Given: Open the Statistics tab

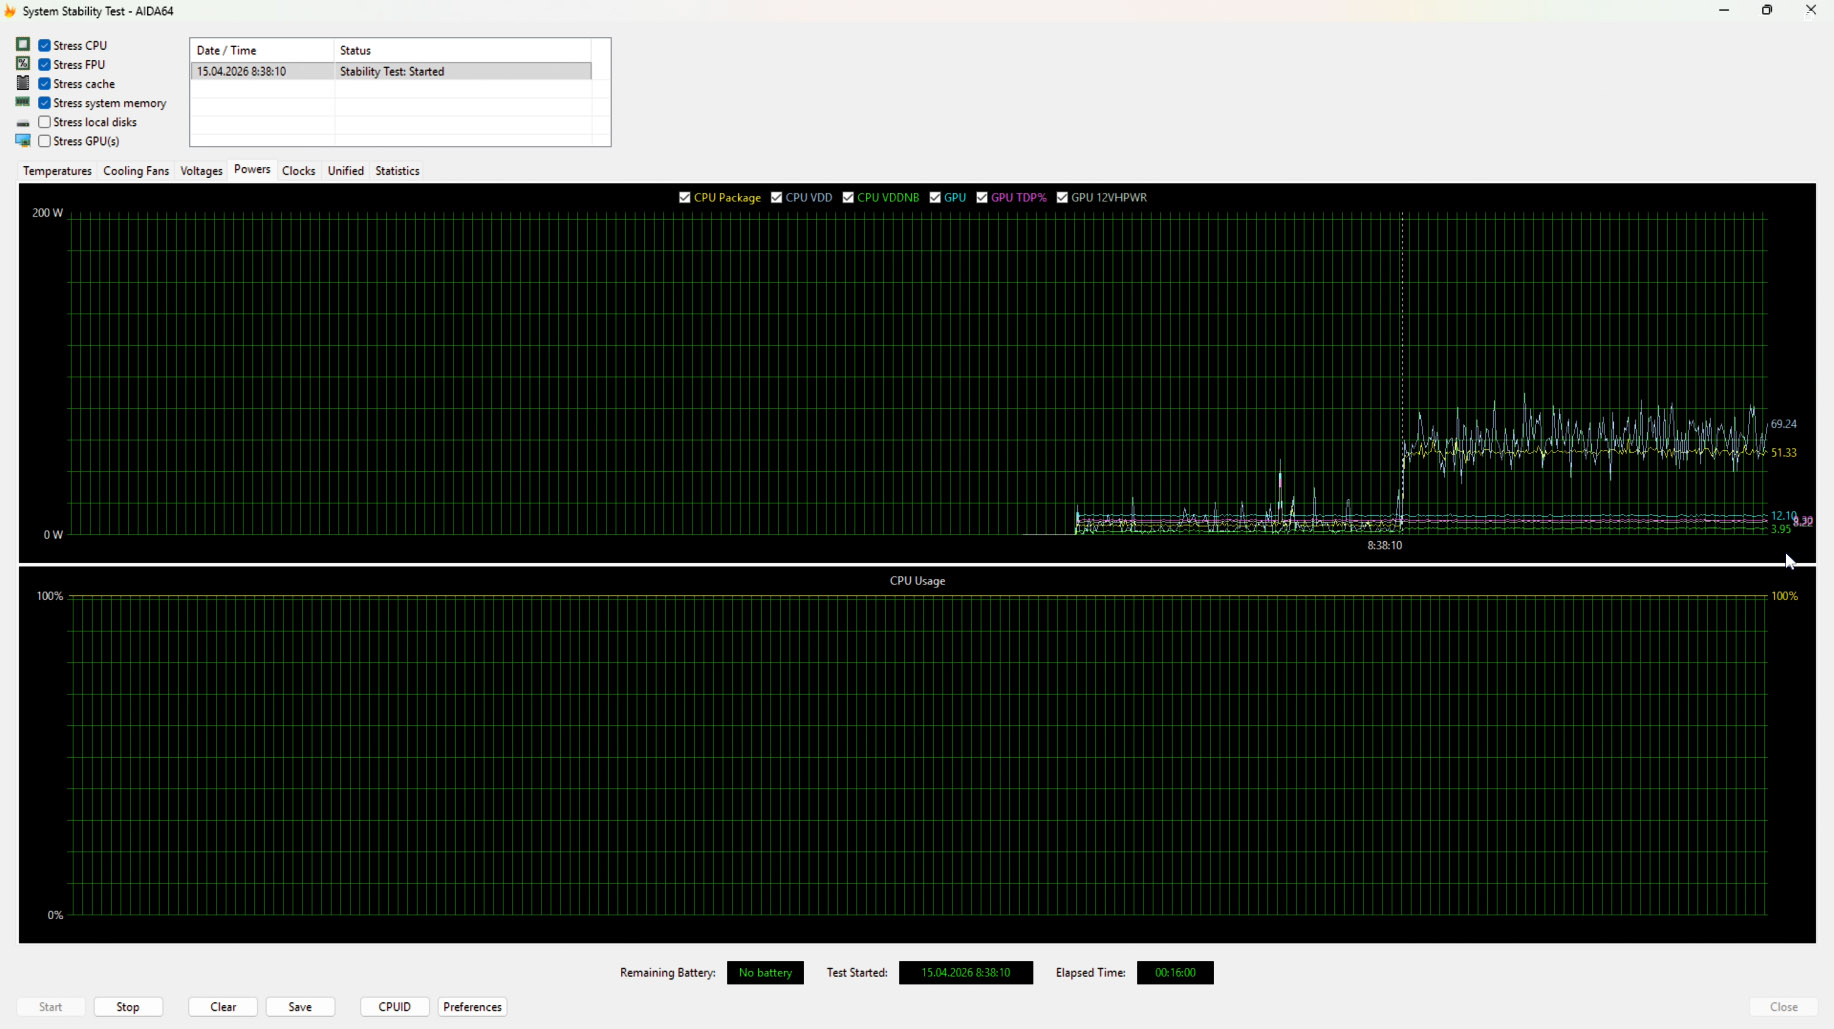Looking at the screenshot, I should click(397, 171).
